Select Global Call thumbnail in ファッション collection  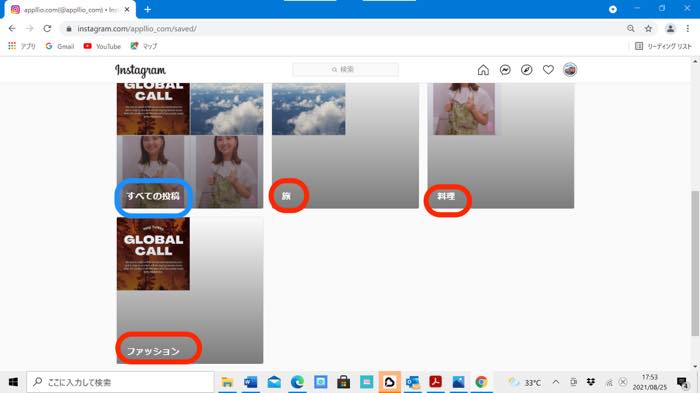pyautogui.click(x=153, y=254)
